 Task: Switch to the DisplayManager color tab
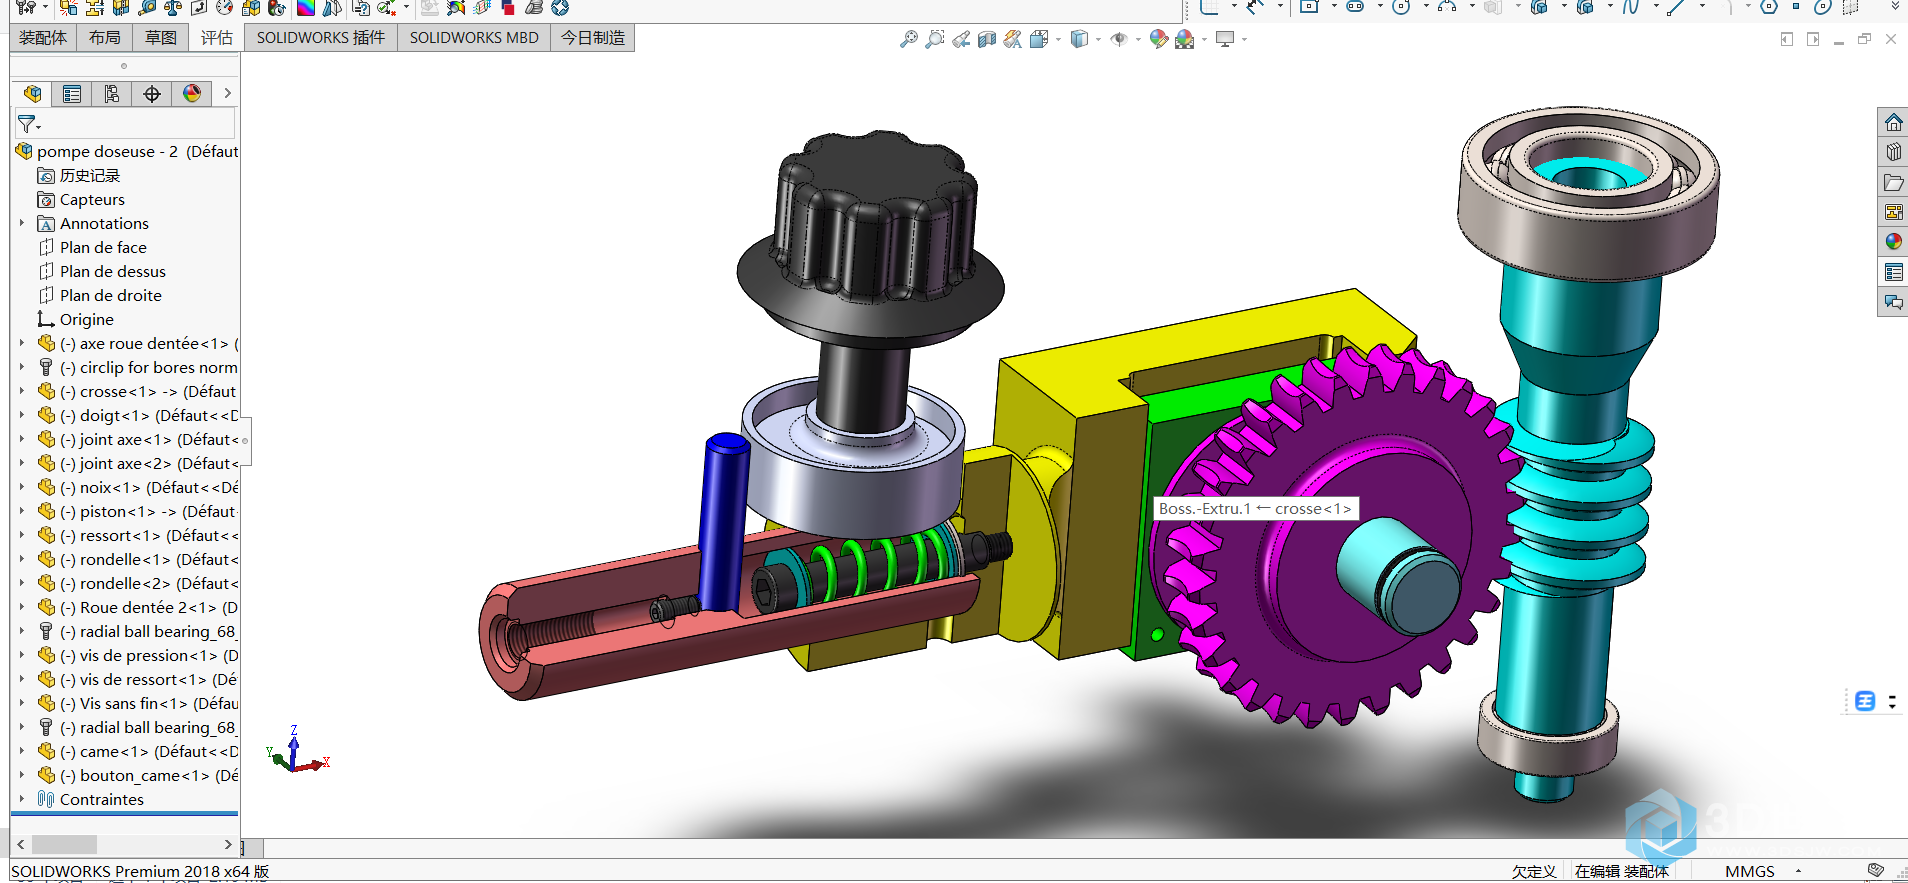coord(192,94)
